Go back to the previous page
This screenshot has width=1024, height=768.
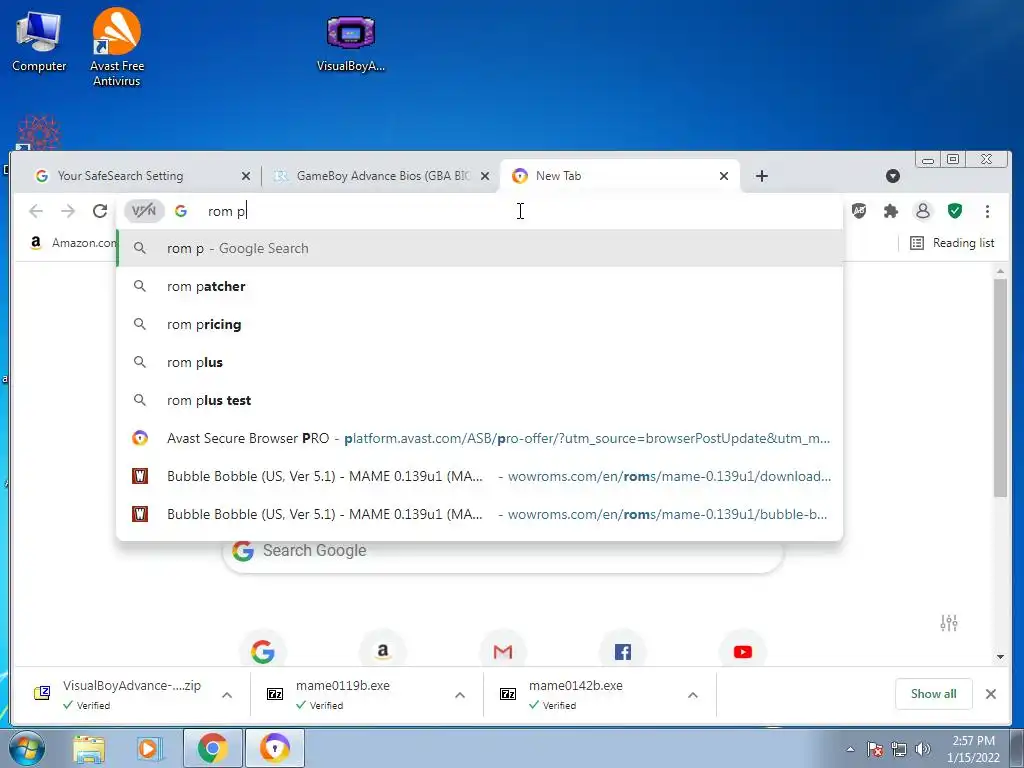pos(36,211)
